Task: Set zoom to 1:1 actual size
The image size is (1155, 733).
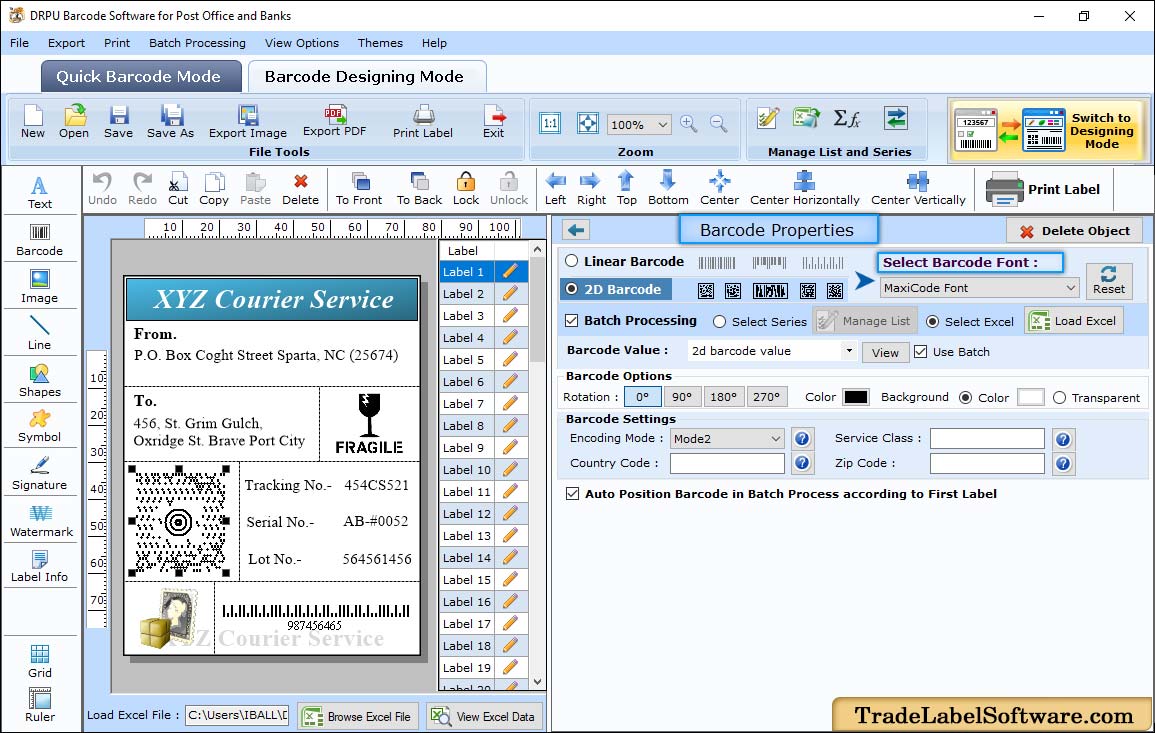Action: point(550,123)
